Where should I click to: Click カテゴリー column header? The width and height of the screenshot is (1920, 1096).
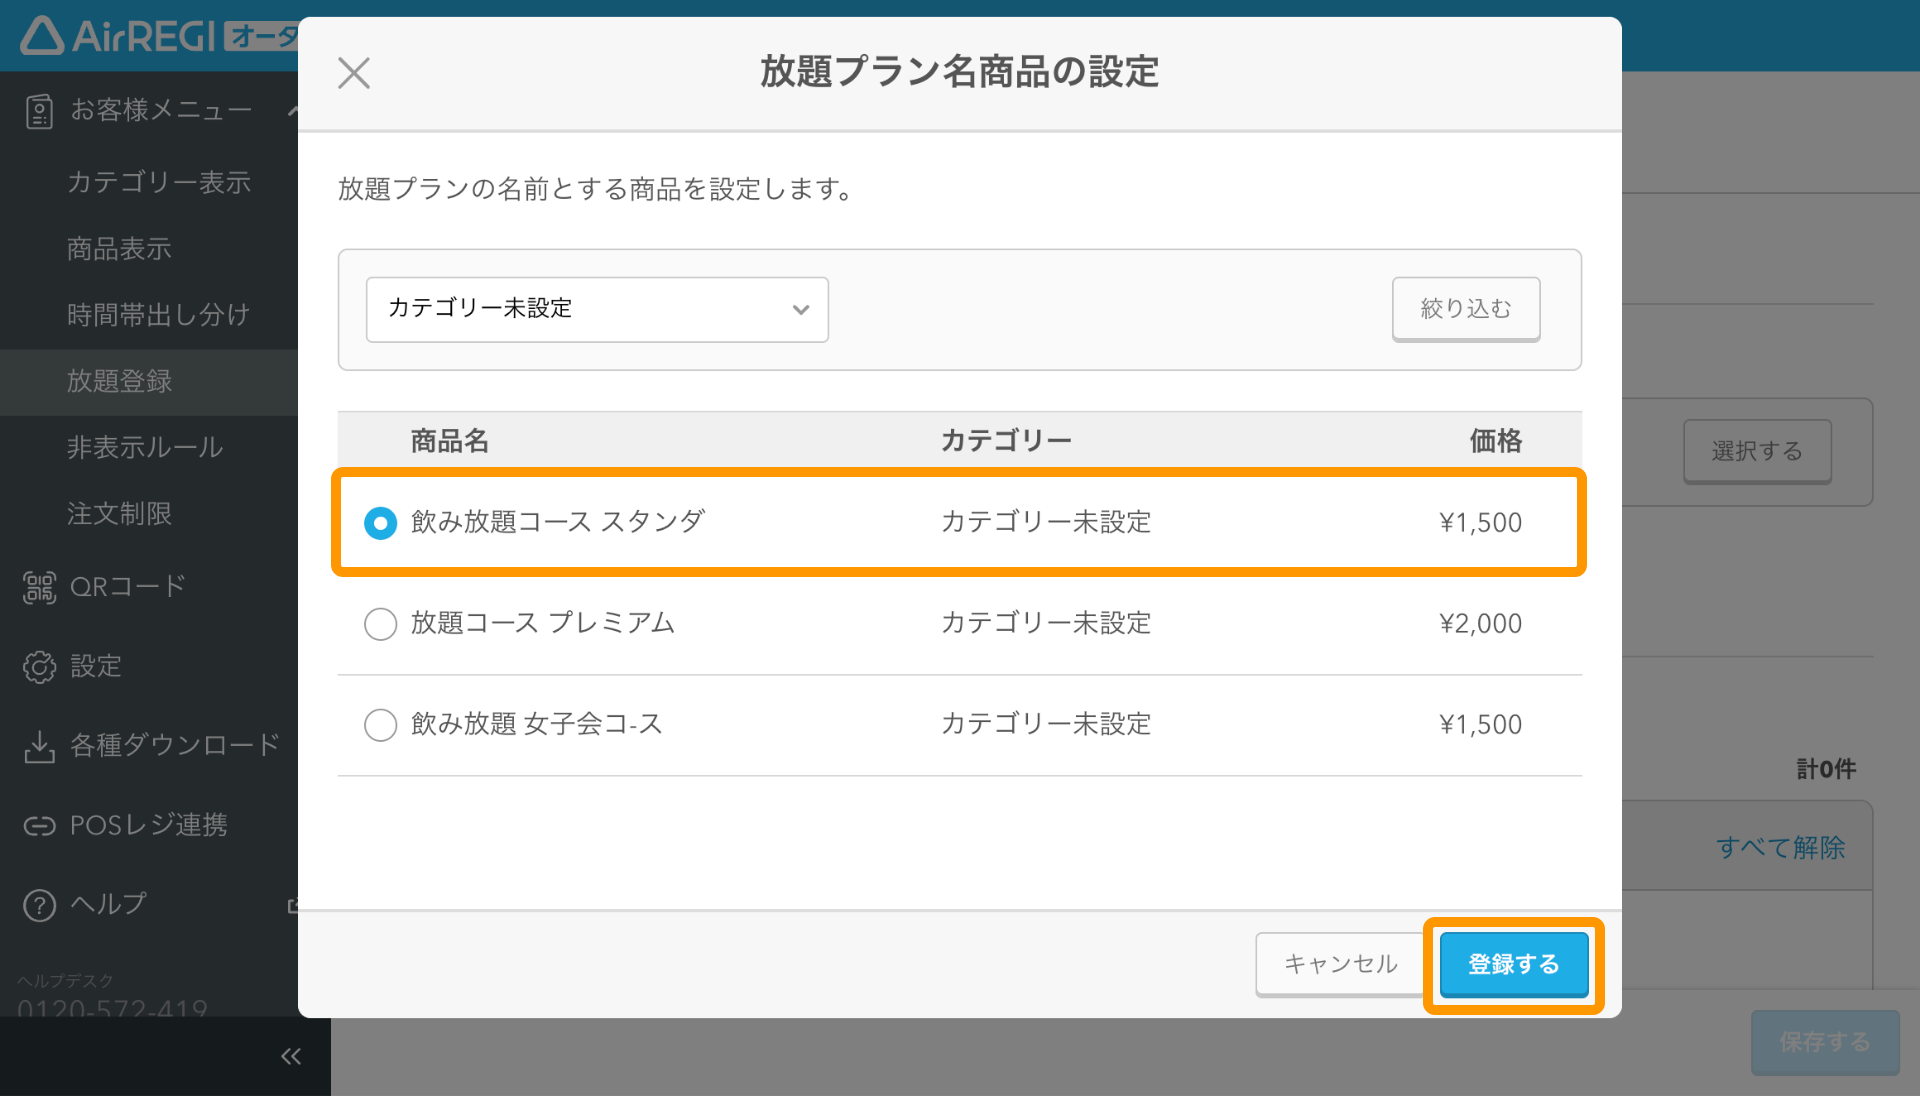(x=1006, y=441)
